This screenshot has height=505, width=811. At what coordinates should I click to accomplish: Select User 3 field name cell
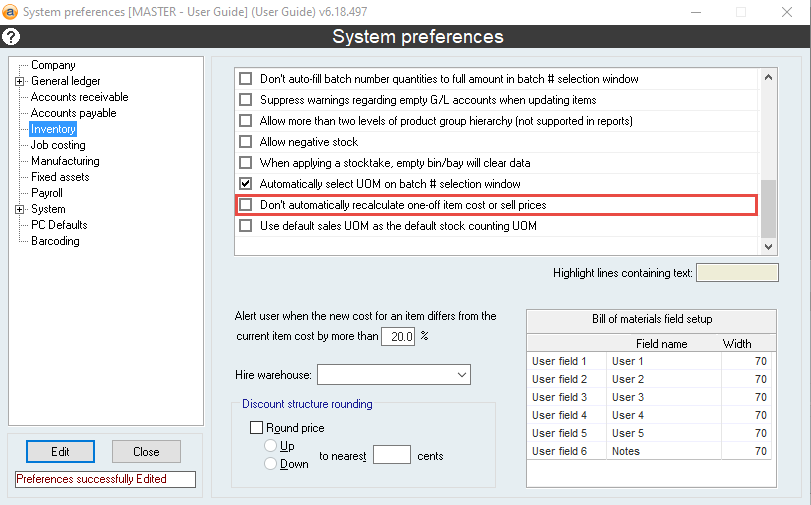click(664, 397)
